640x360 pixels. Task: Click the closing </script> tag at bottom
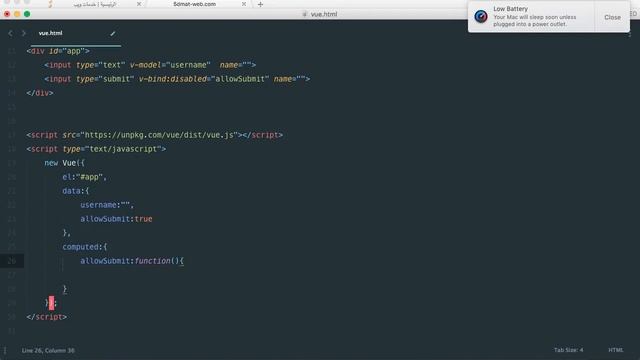pyautogui.click(x=47, y=317)
